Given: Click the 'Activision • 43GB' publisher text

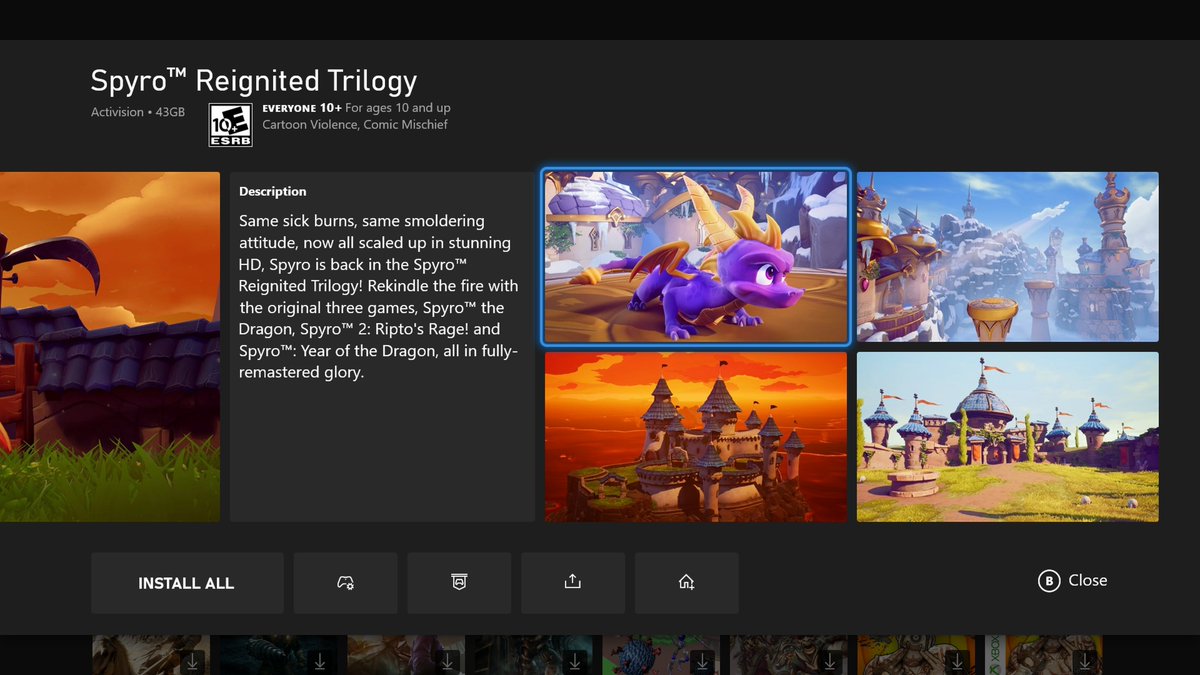Looking at the screenshot, I should coord(138,112).
